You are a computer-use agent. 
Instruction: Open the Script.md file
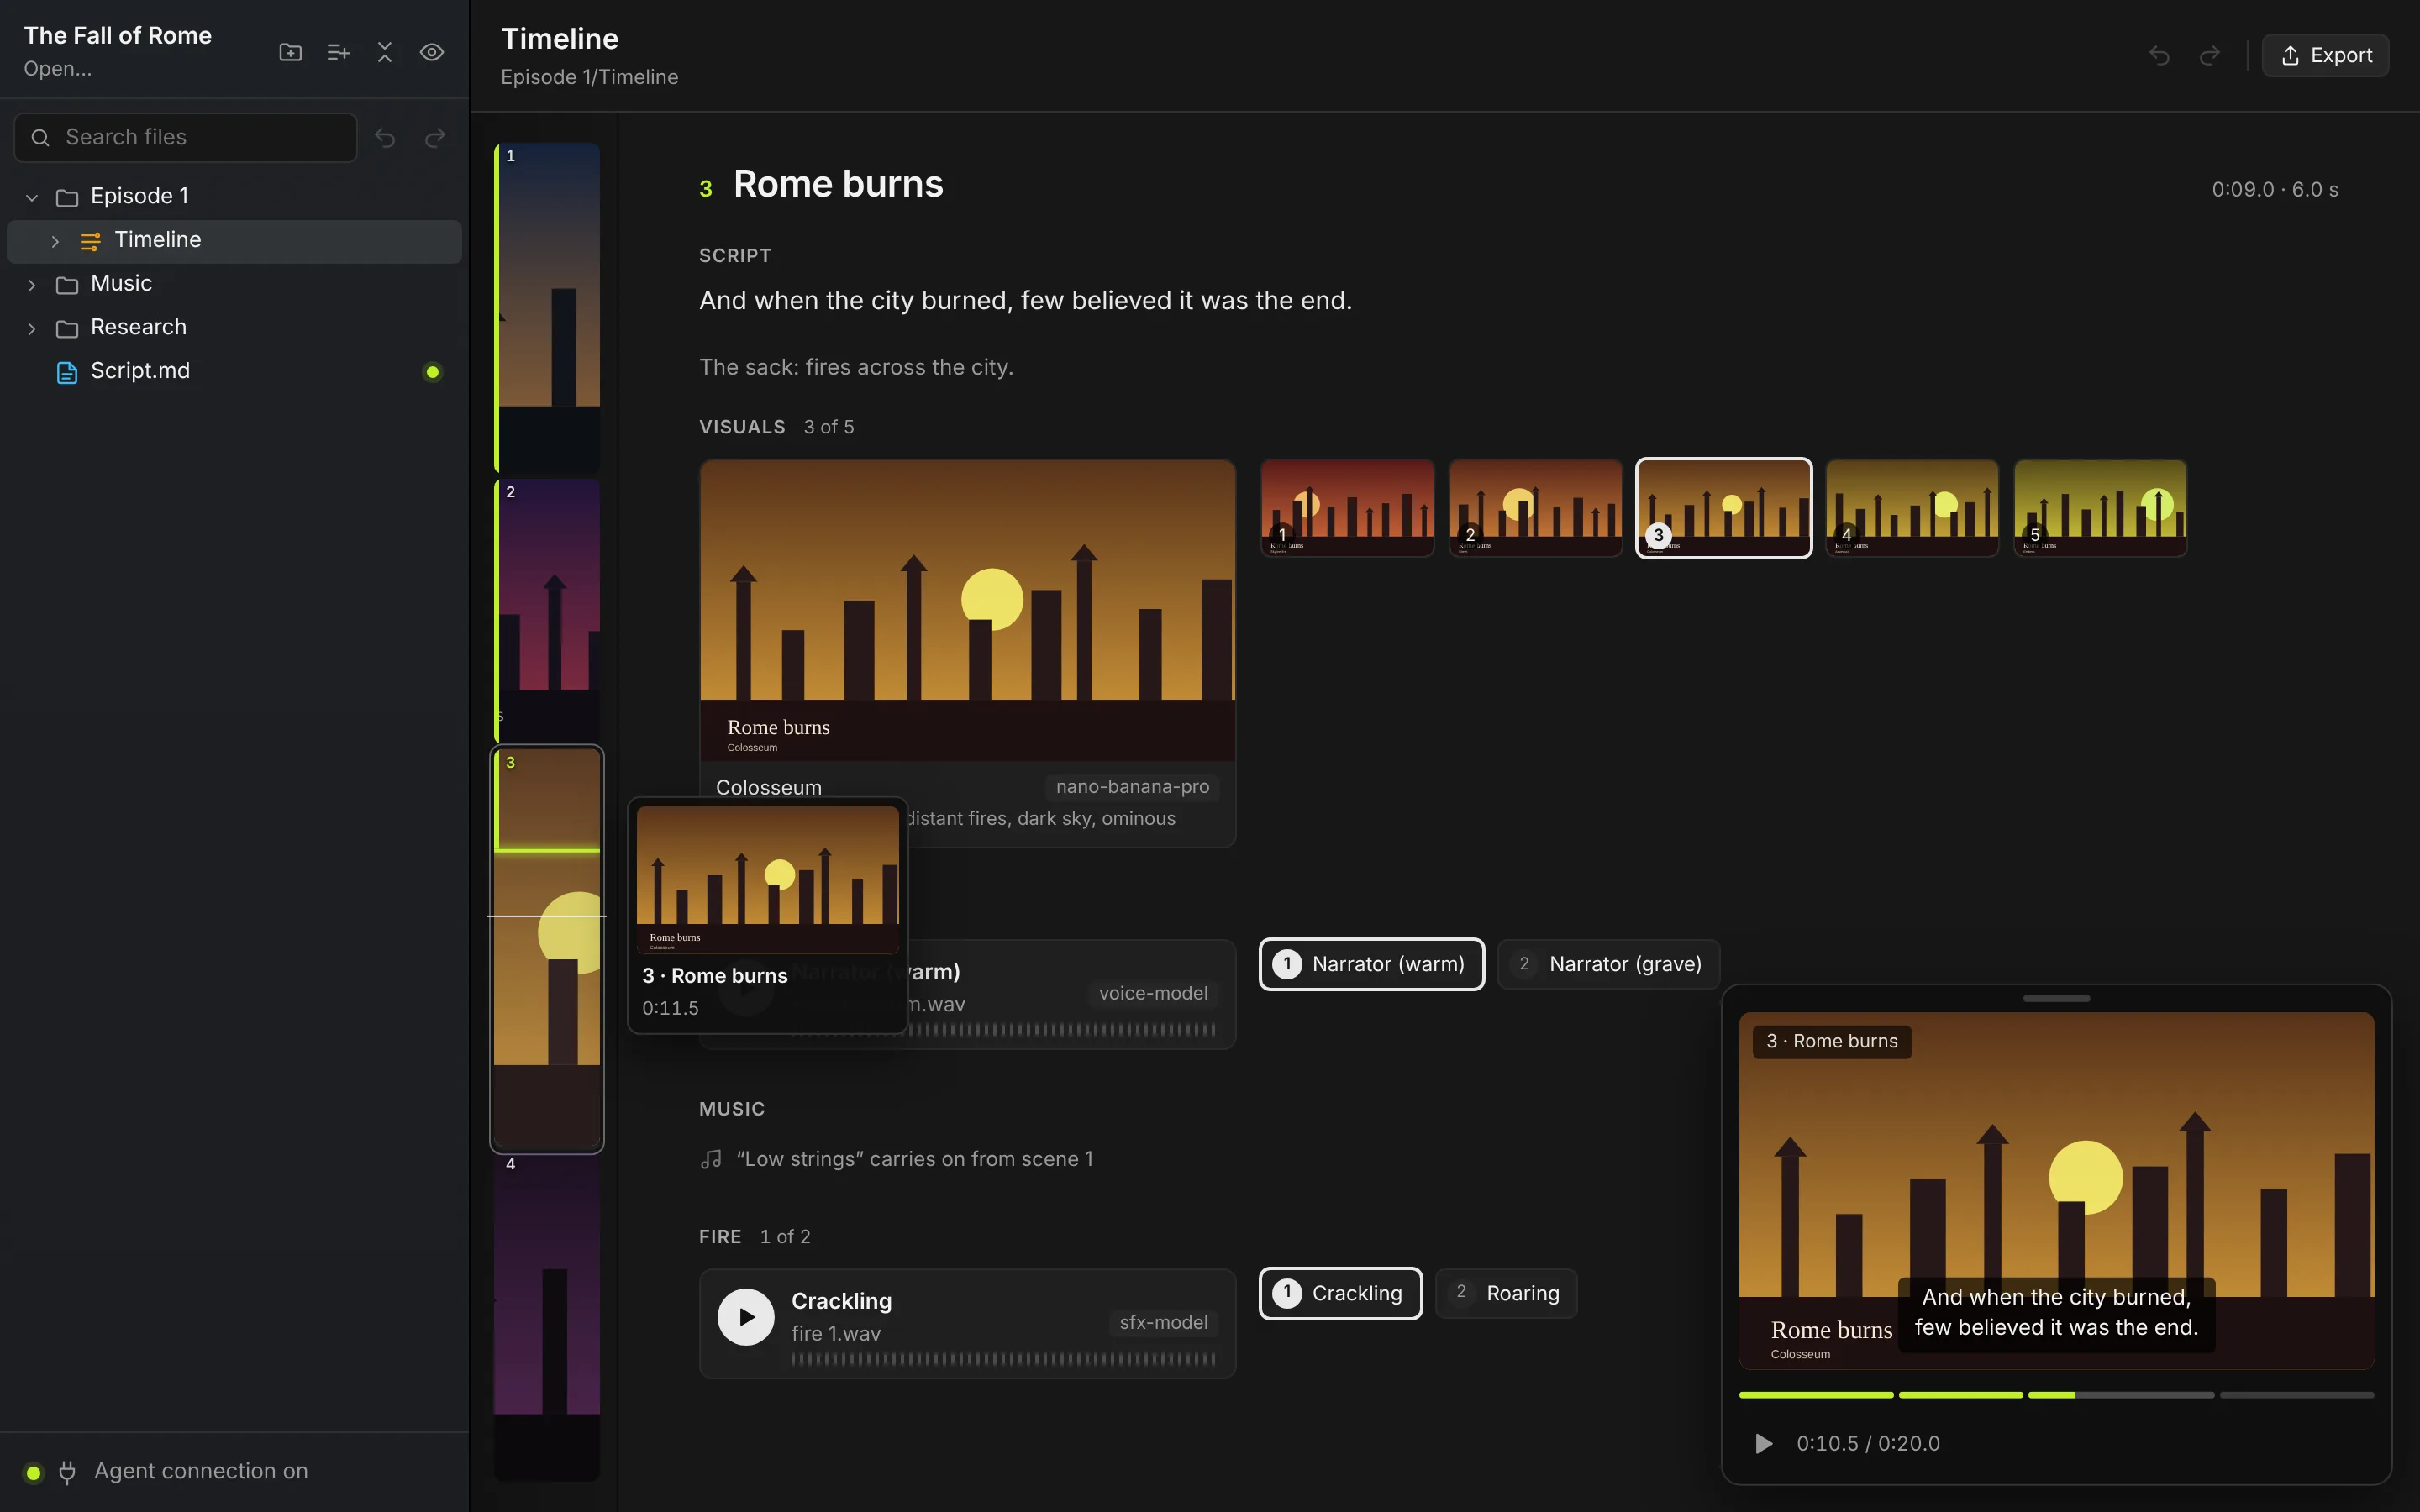pos(234,371)
